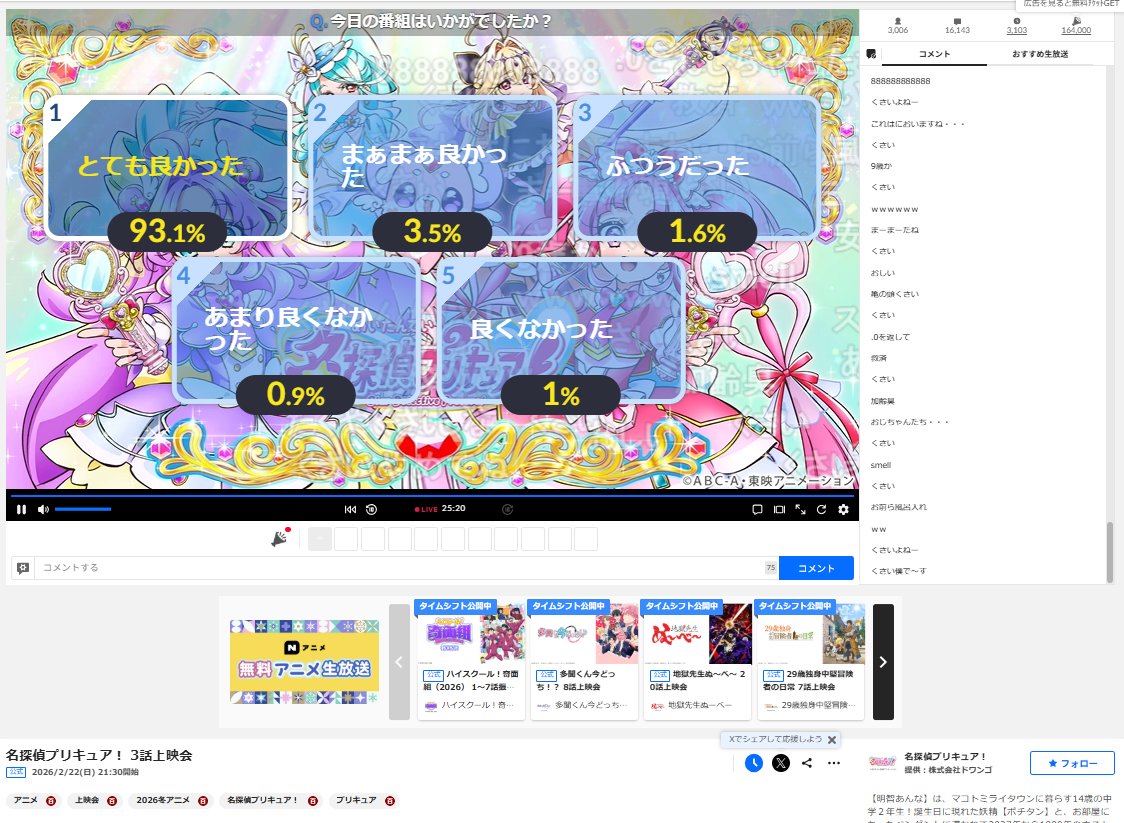Mute the player volume speaker icon
The width and height of the screenshot is (1124, 823).
tap(43, 509)
